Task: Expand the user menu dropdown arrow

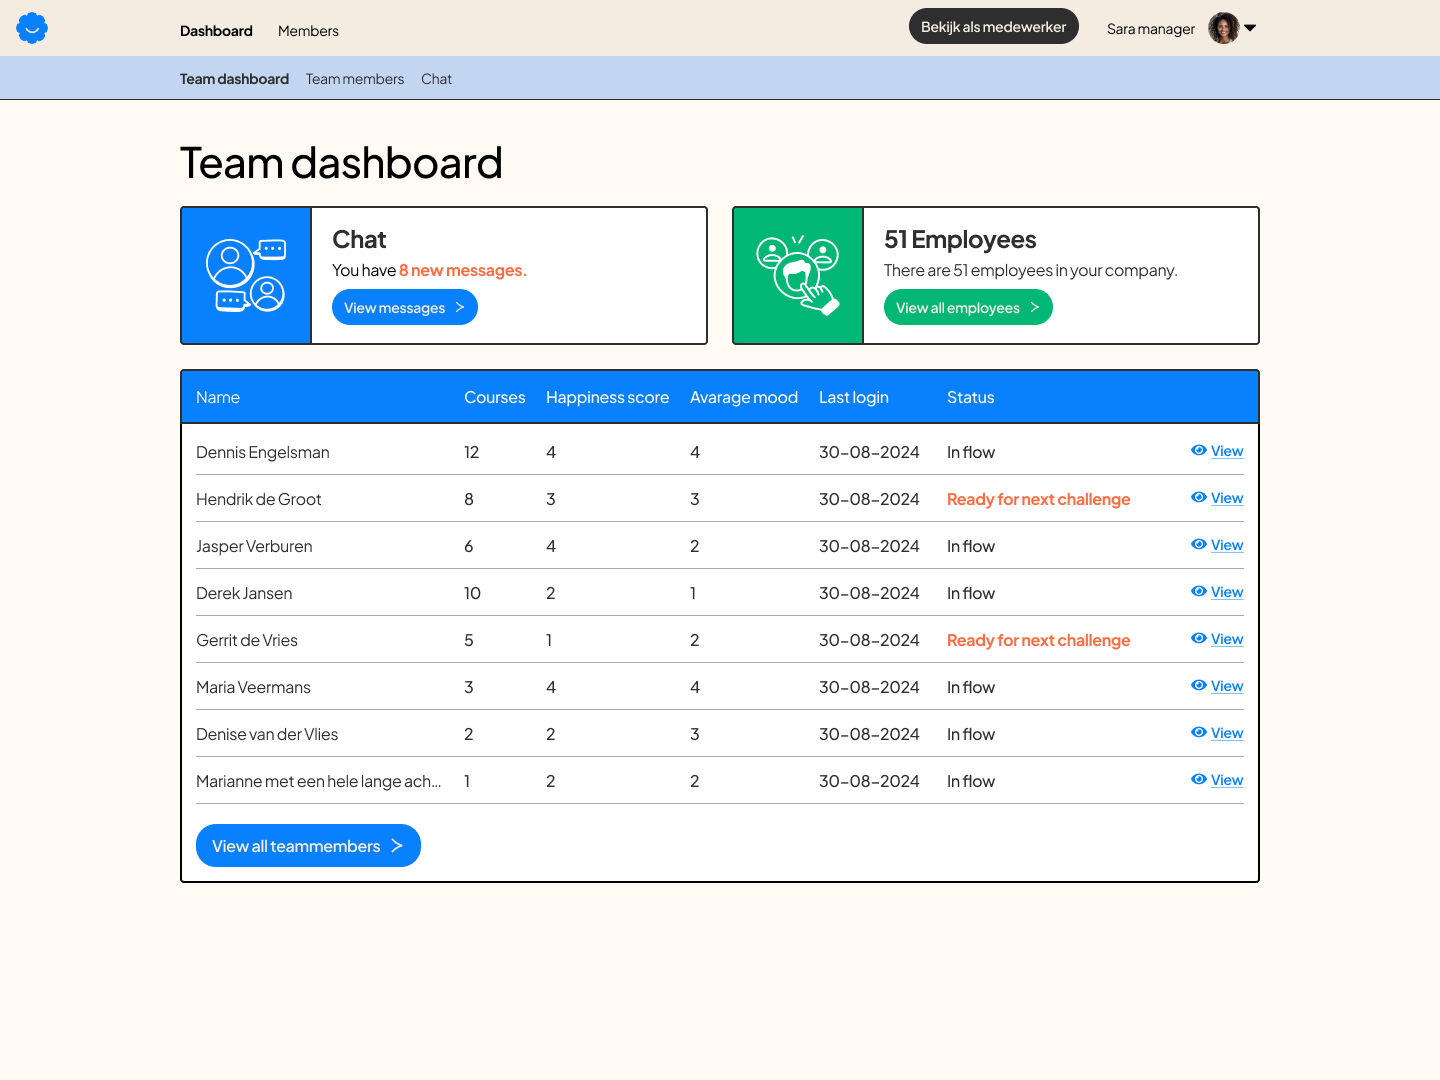Action: [x=1250, y=28]
